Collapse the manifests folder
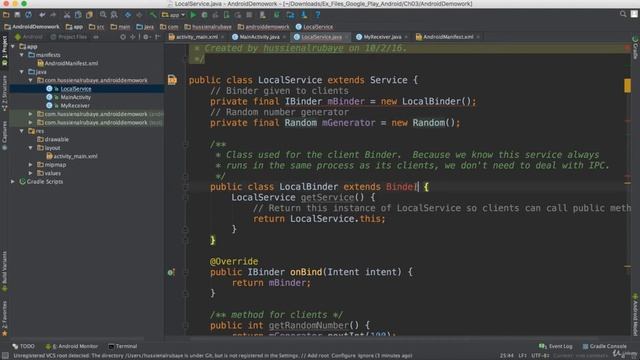640x360 pixels. coord(22,55)
